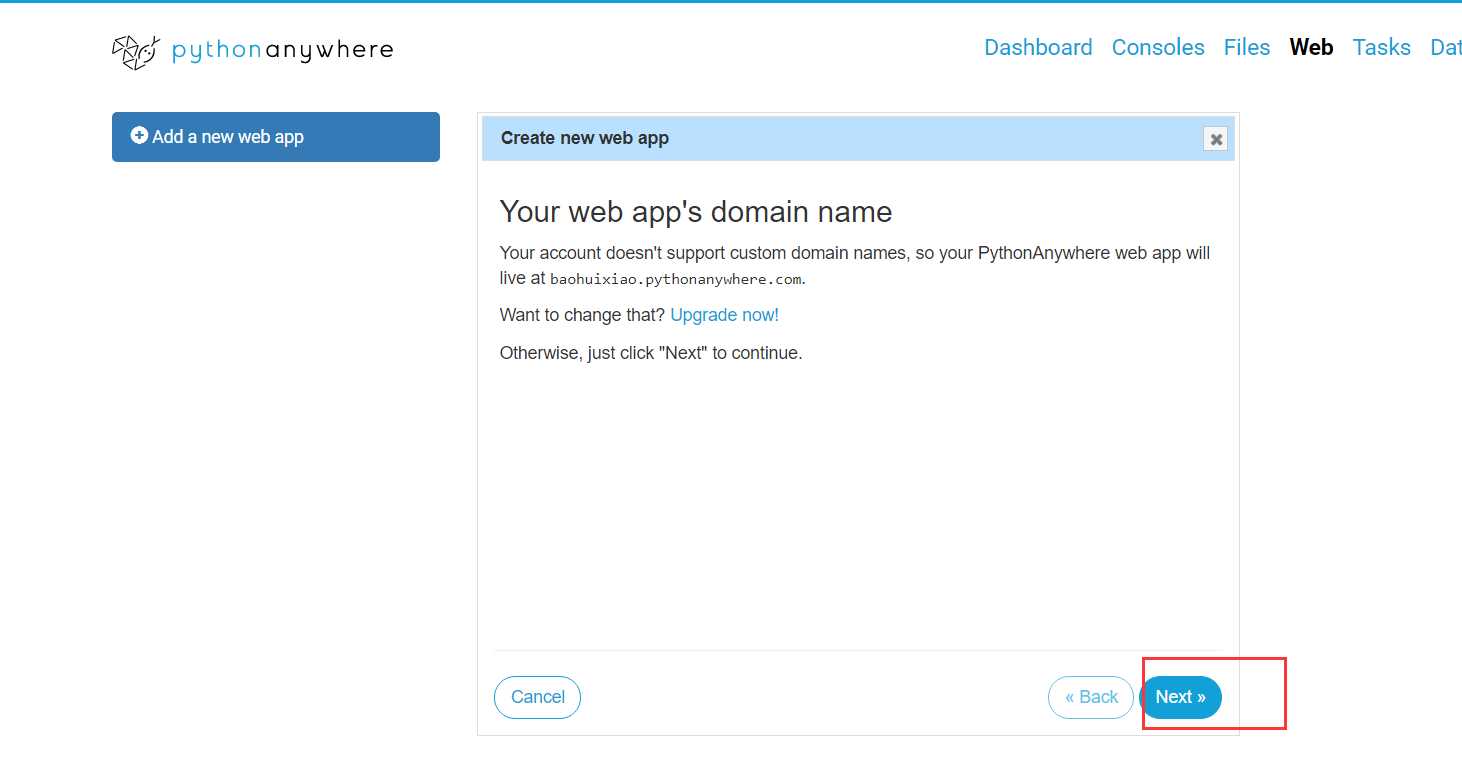Select the Web tab
Viewport: 1462px width, 784px height.
1311,47
